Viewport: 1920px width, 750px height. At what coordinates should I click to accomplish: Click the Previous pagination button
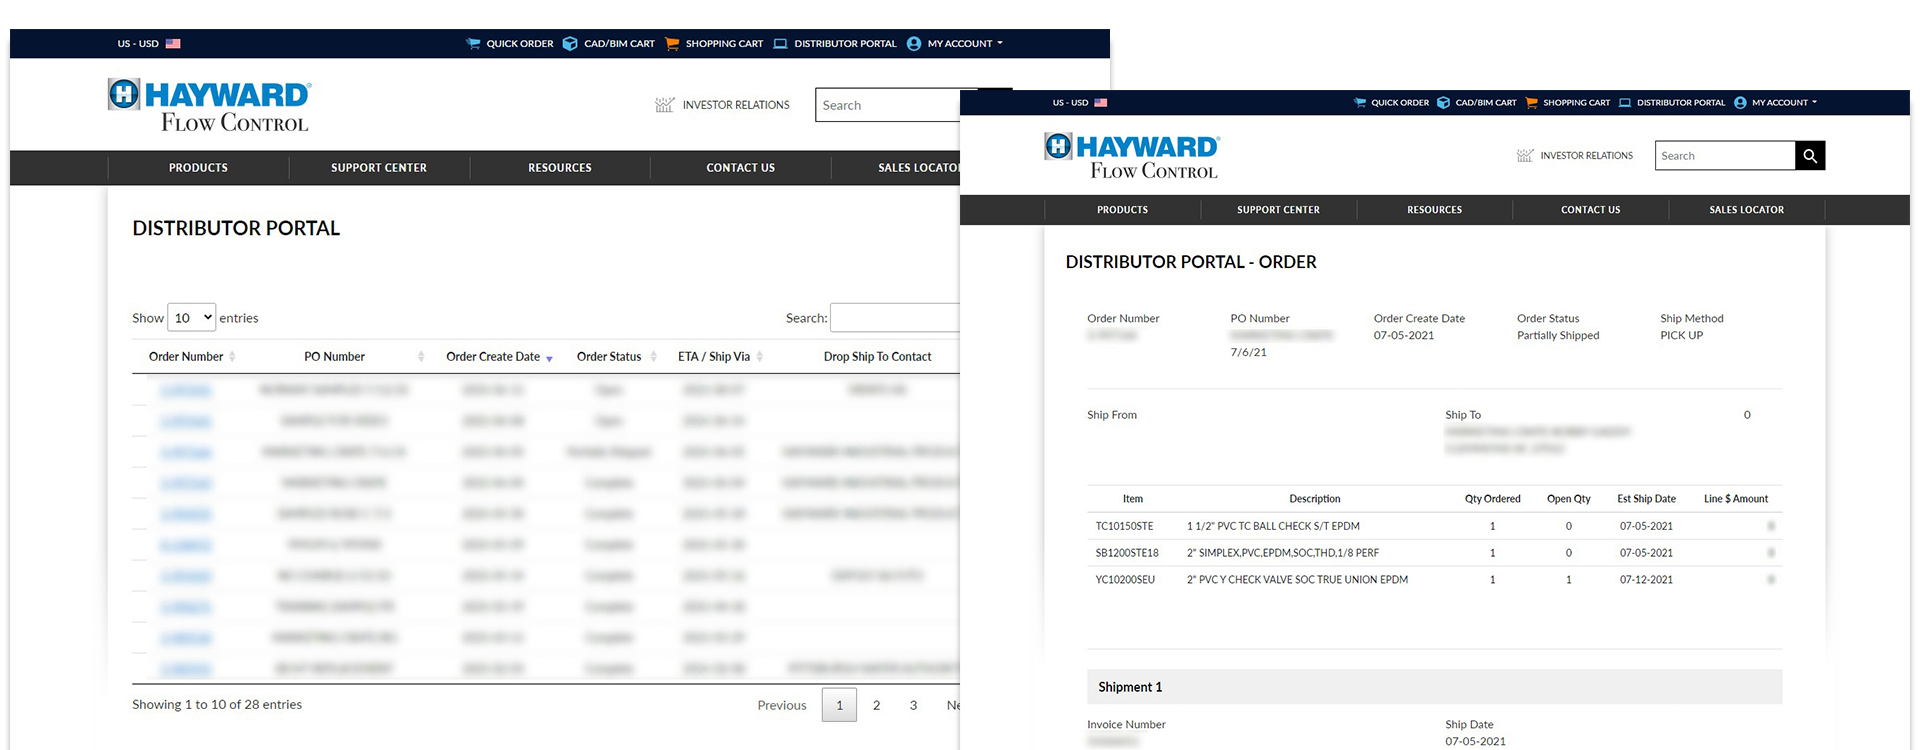point(782,705)
